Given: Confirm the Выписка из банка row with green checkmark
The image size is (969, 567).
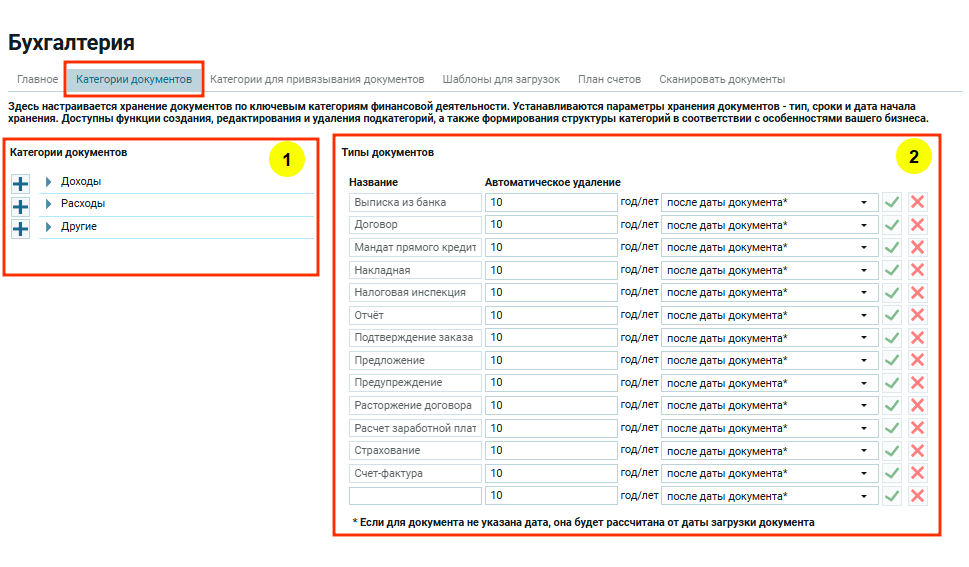Looking at the screenshot, I should (x=892, y=202).
